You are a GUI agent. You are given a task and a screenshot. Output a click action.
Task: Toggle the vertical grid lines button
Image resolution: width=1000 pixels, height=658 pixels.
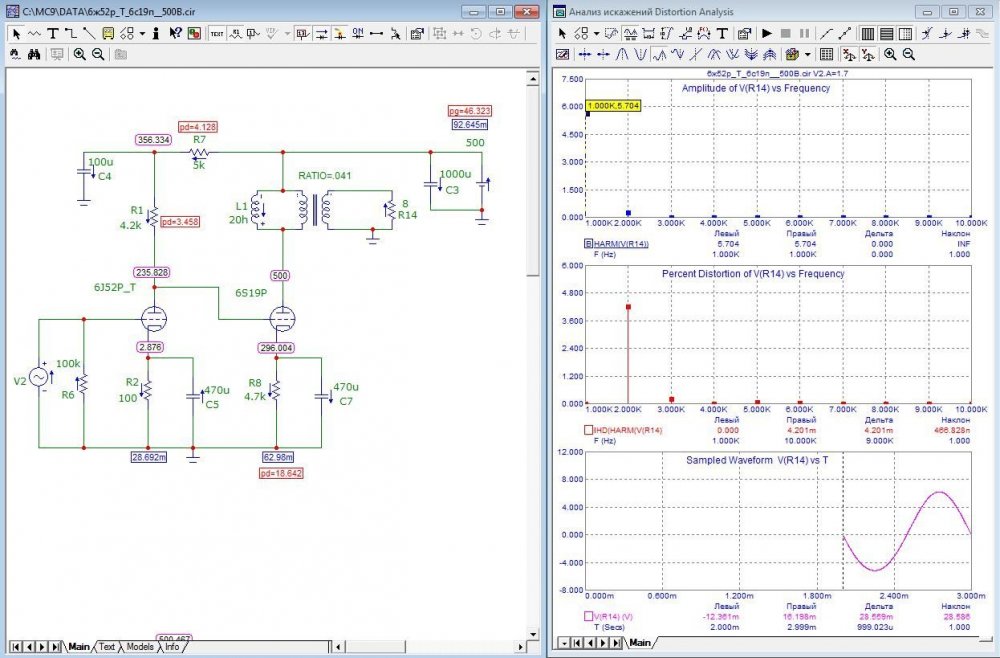coord(867,33)
